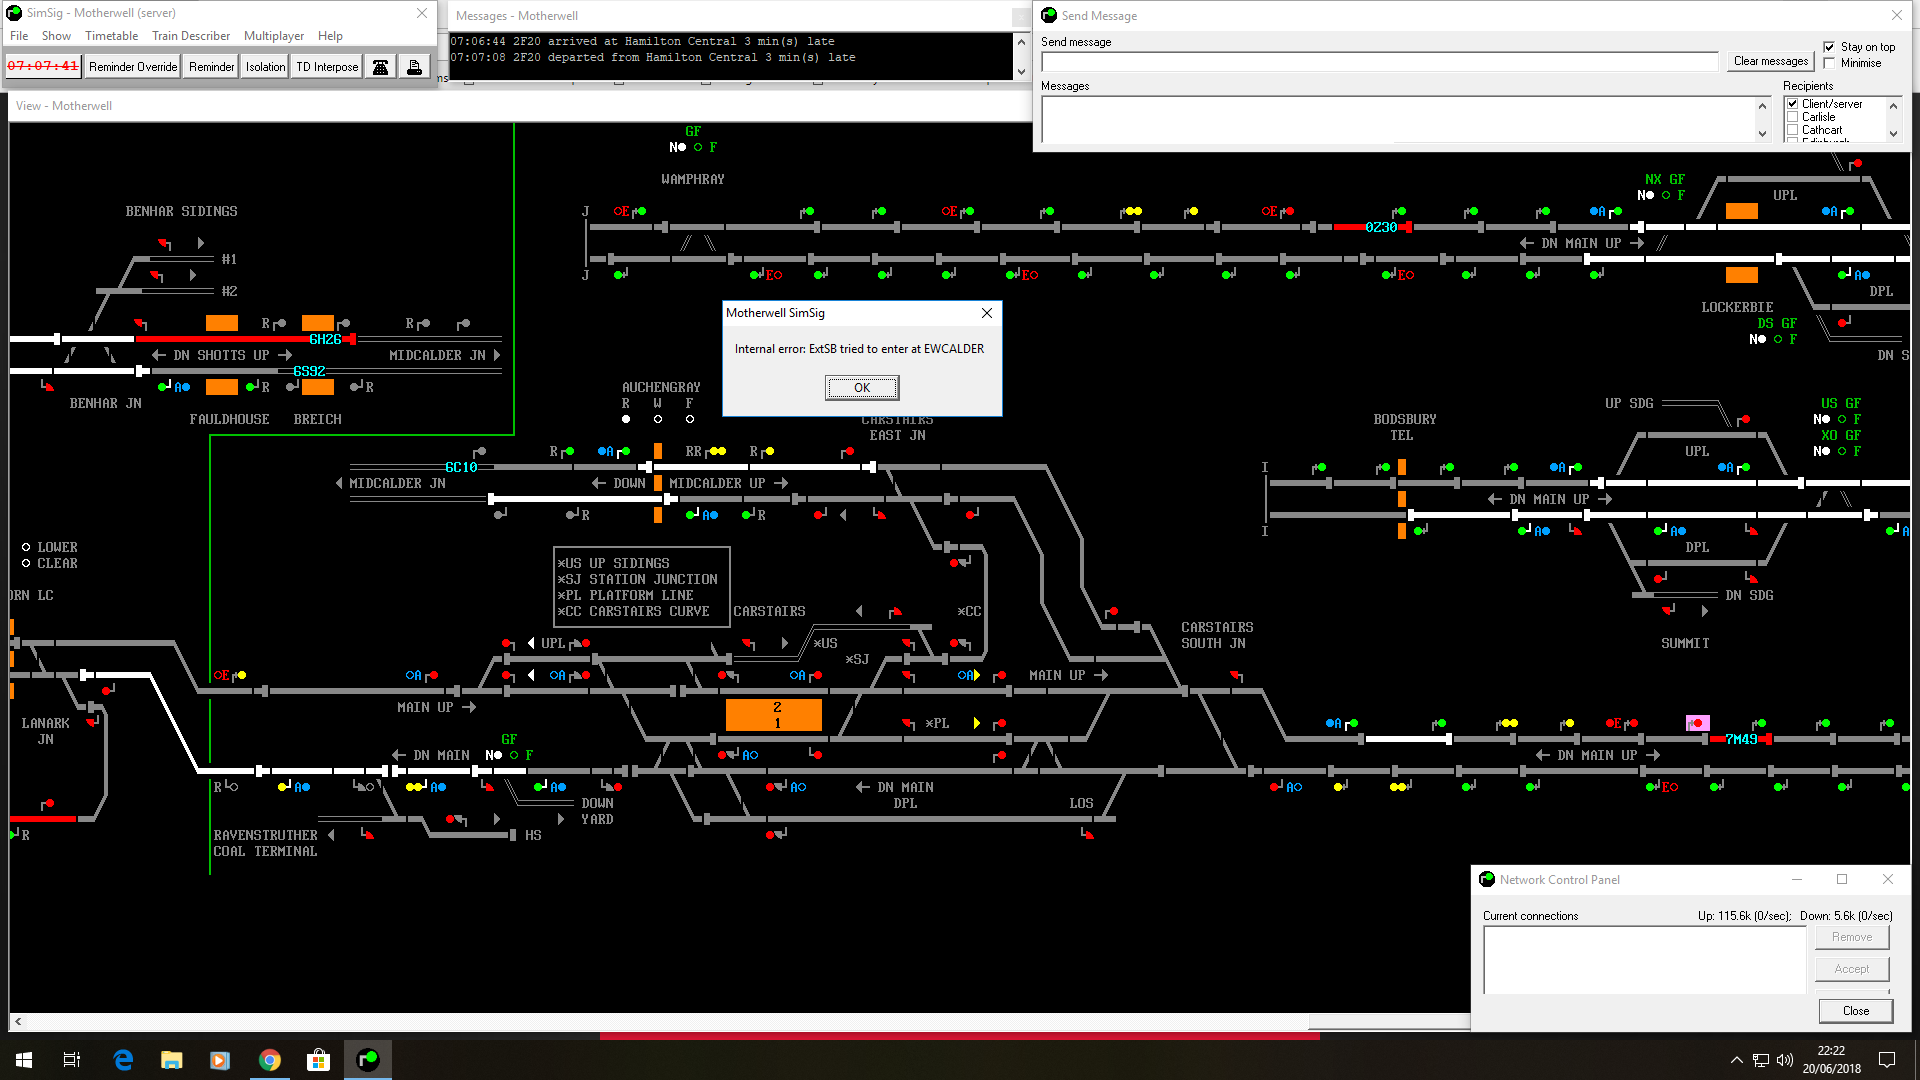The image size is (1920, 1080).
Task: Open Google Chrome from the taskbar
Action: [270, 1060]
